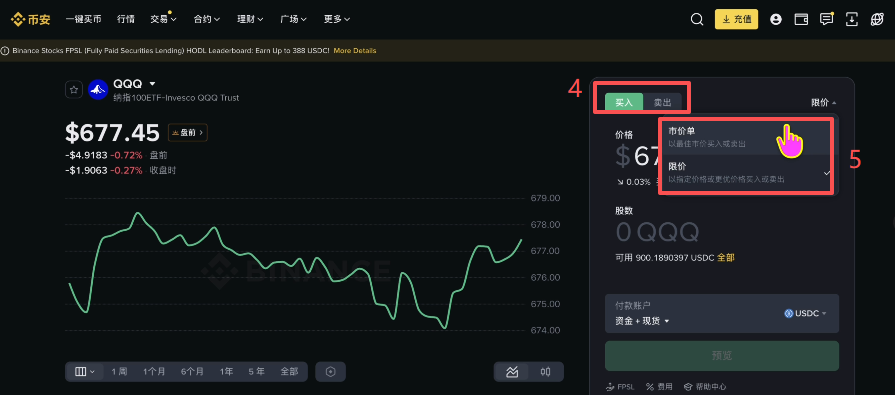The height and width of the screenshot is (395, 895).
Task: Open the search magnifier icon
Action: coord(696,19)
